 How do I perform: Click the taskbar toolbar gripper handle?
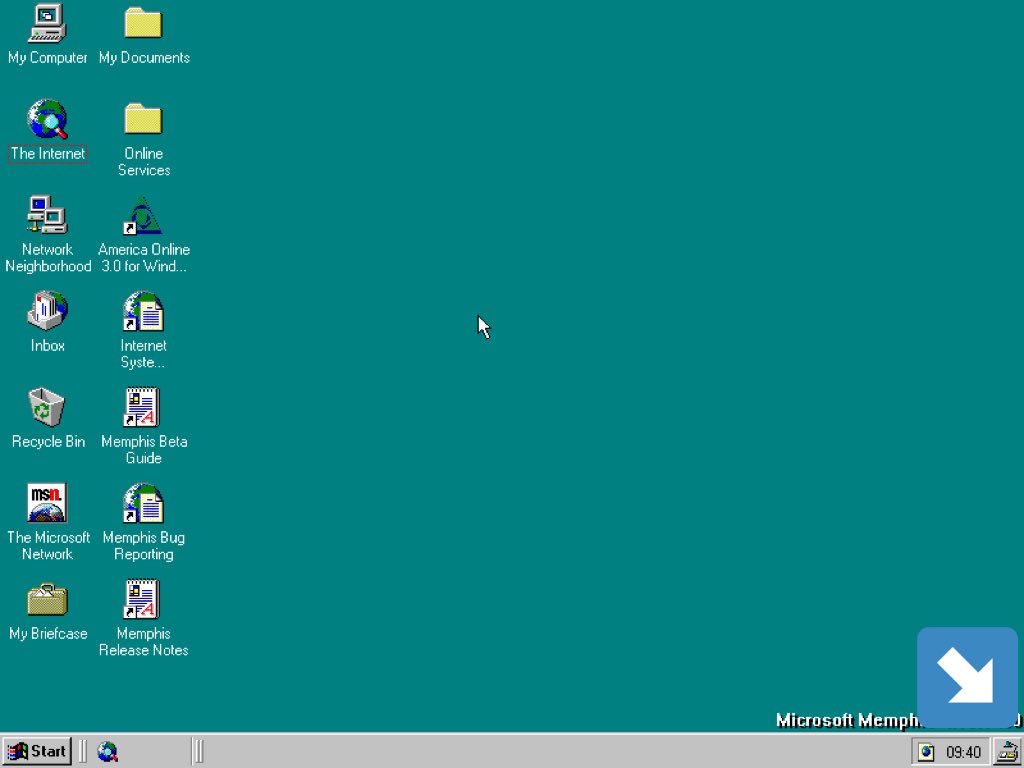point(197,751)
